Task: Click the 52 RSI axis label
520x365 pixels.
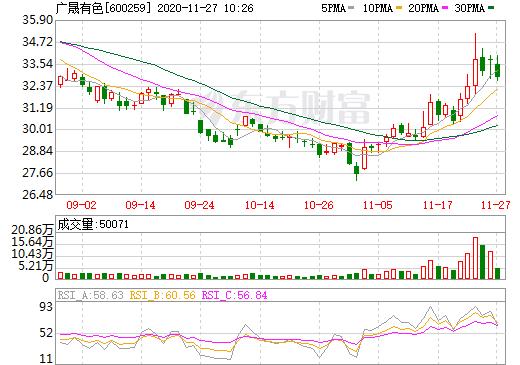Action: tap(46, 333)
